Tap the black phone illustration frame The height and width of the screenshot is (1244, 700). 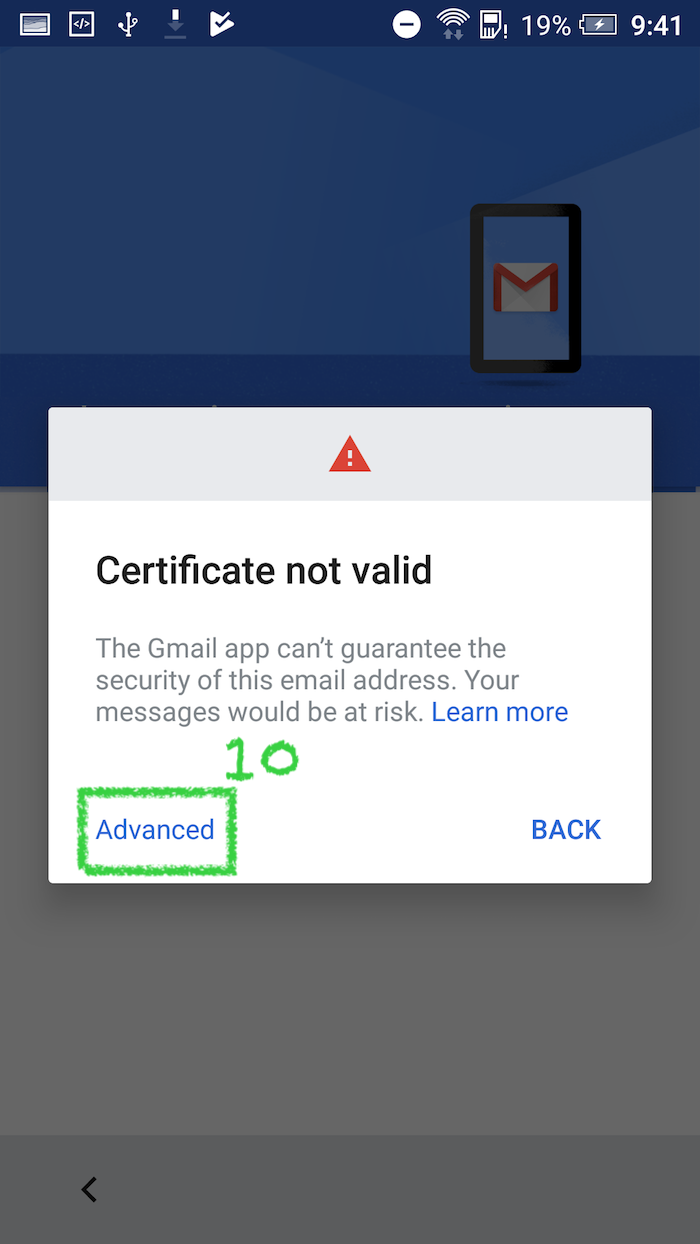(526, 290)
